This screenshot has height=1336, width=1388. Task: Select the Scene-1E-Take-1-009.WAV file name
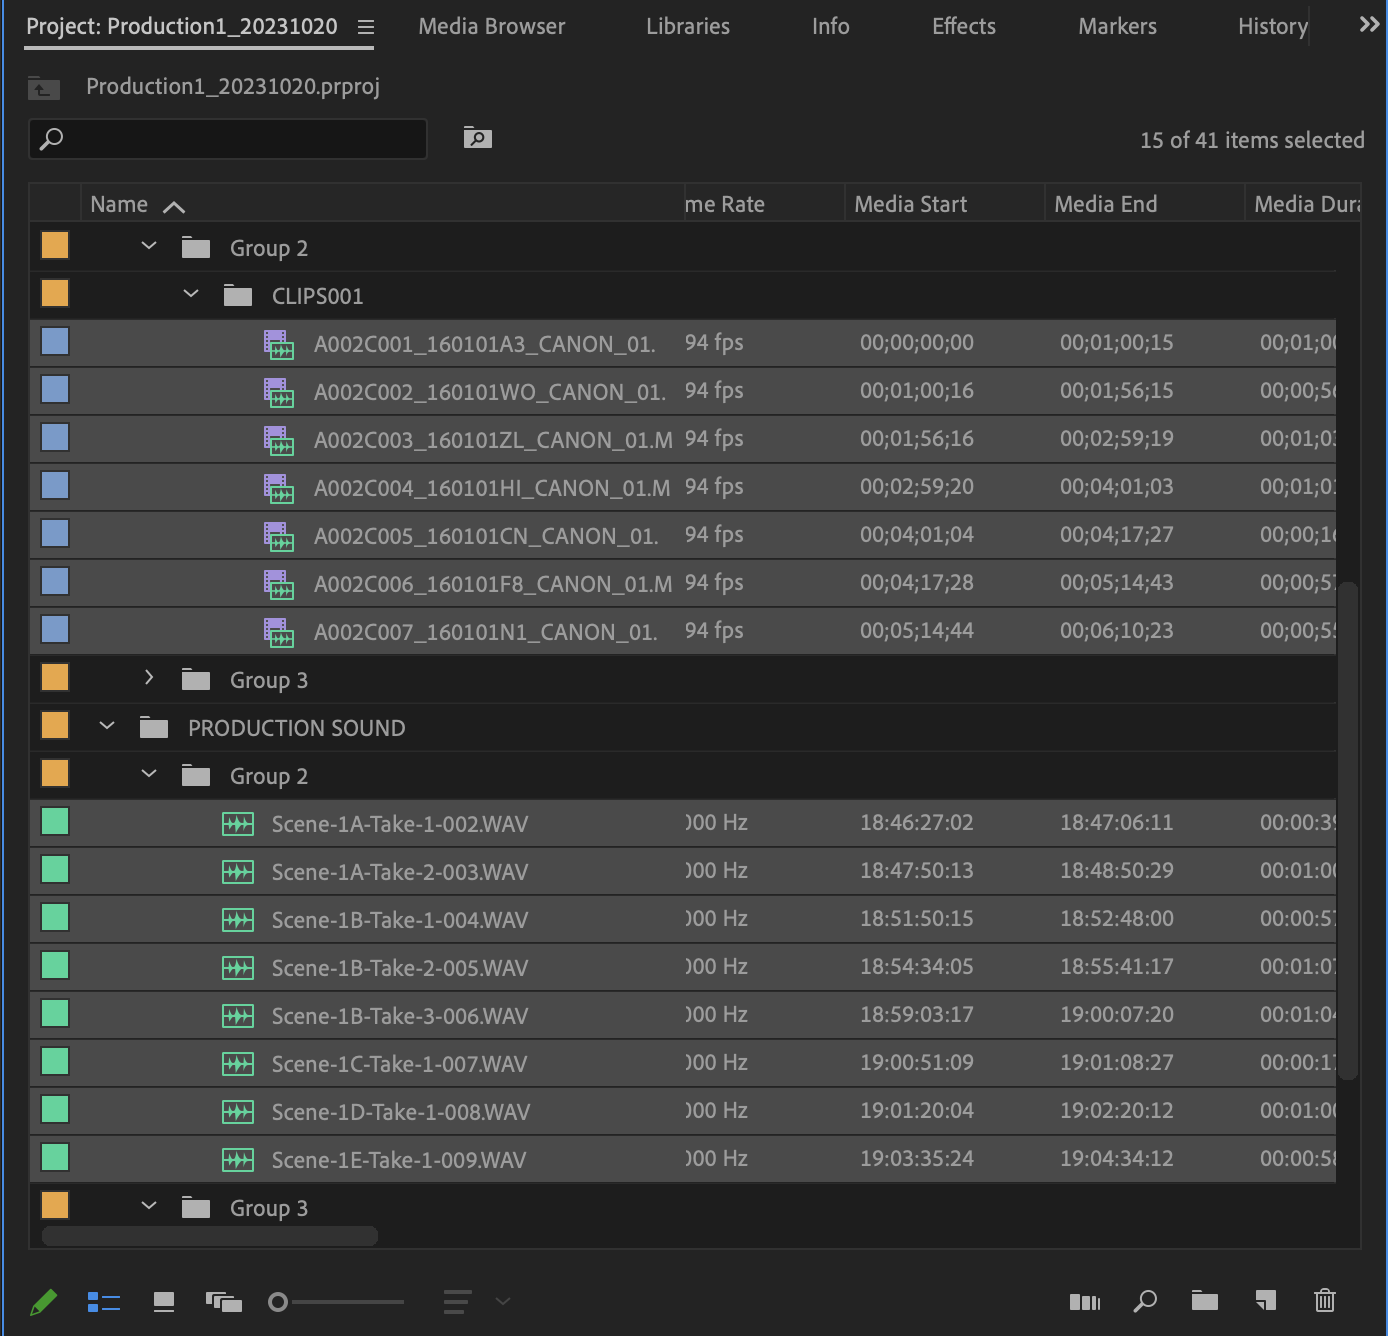coord(399,1160)
